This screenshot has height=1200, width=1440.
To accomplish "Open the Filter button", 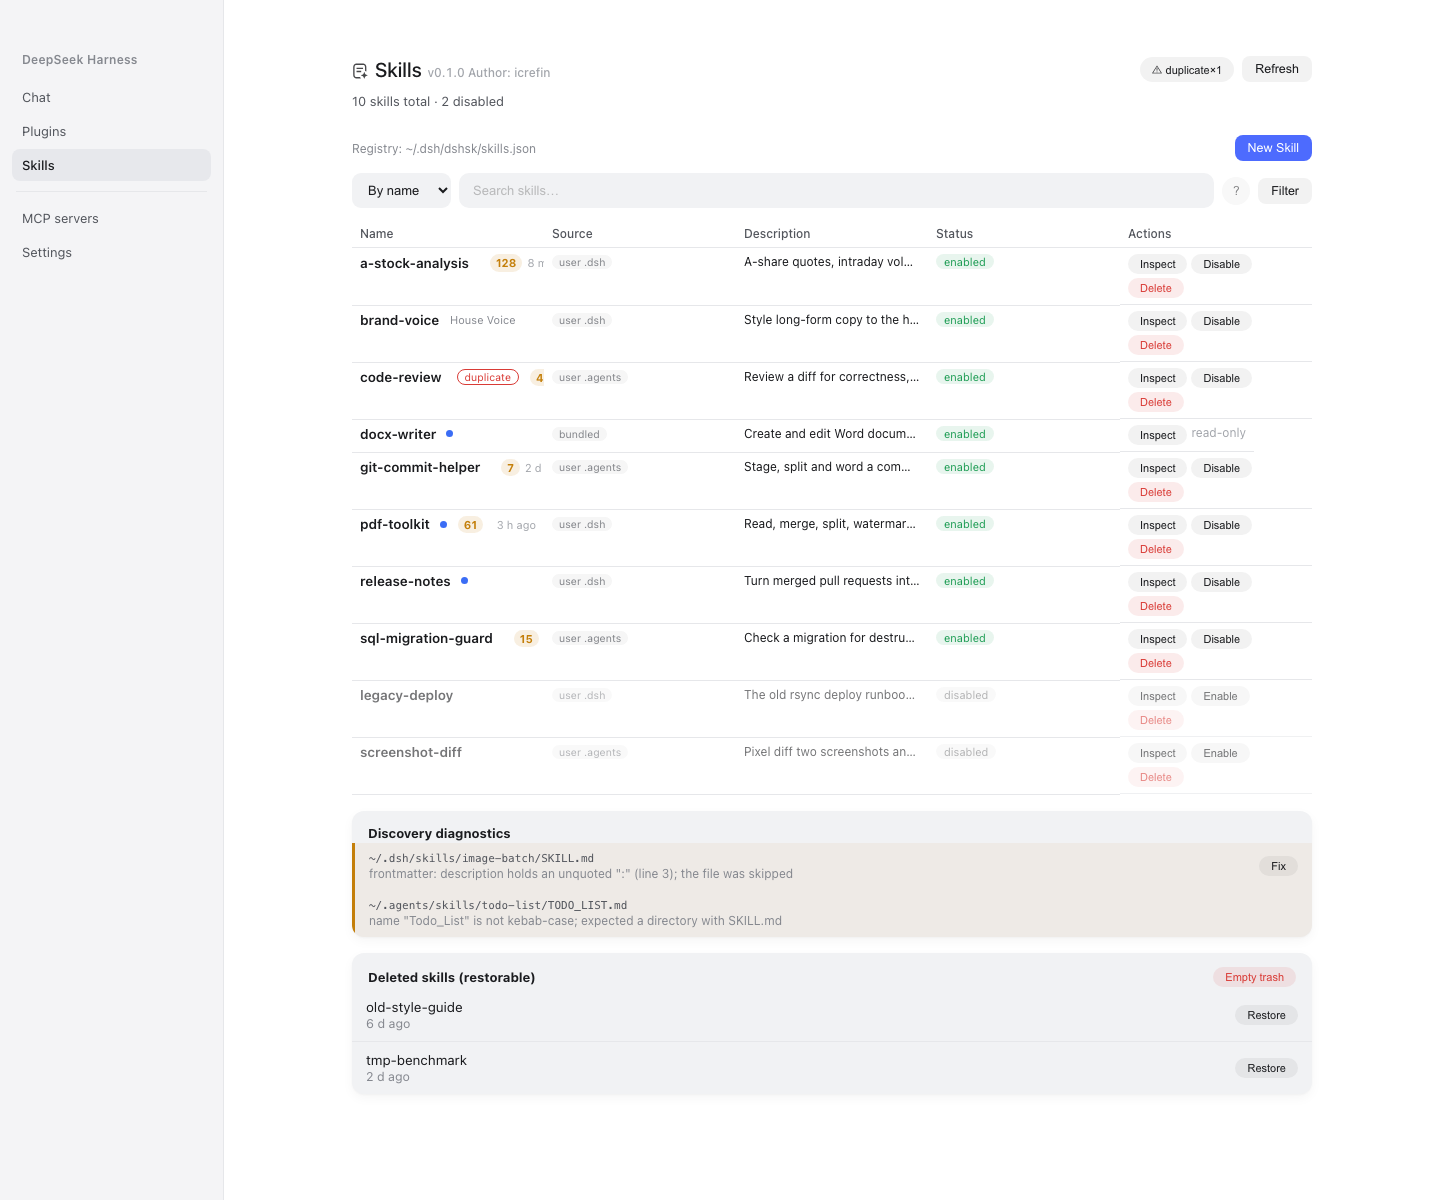I will (x=1285, y=191).
